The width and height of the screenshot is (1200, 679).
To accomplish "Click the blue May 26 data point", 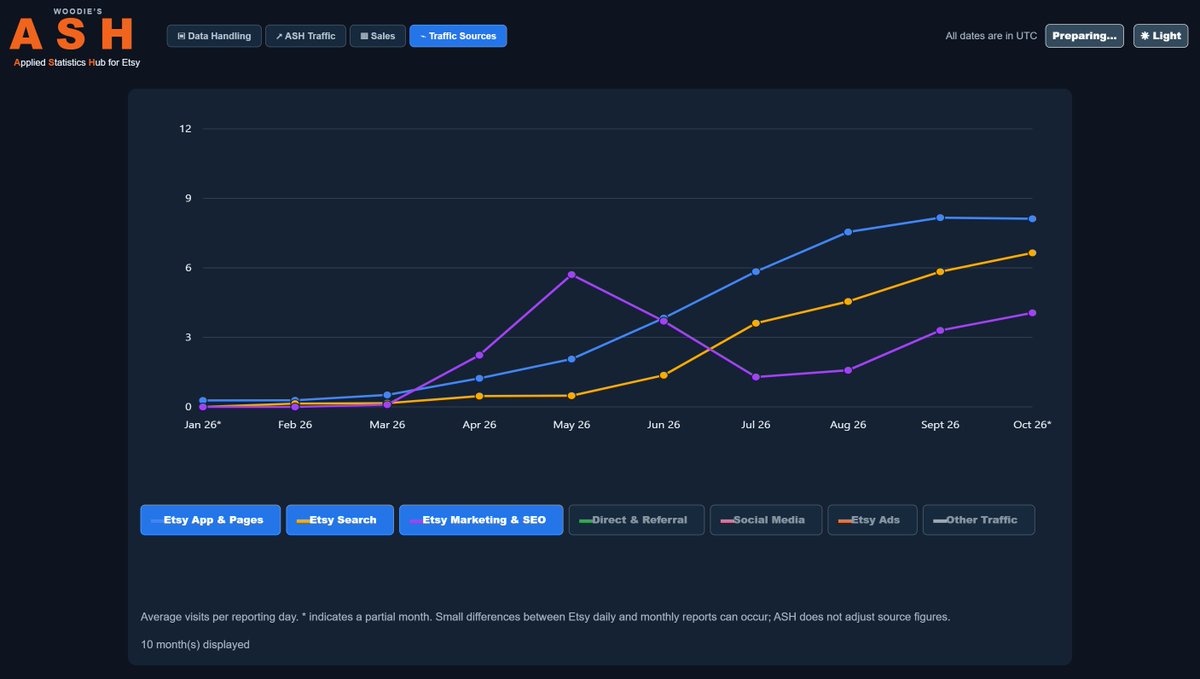I will click(571, 359).
